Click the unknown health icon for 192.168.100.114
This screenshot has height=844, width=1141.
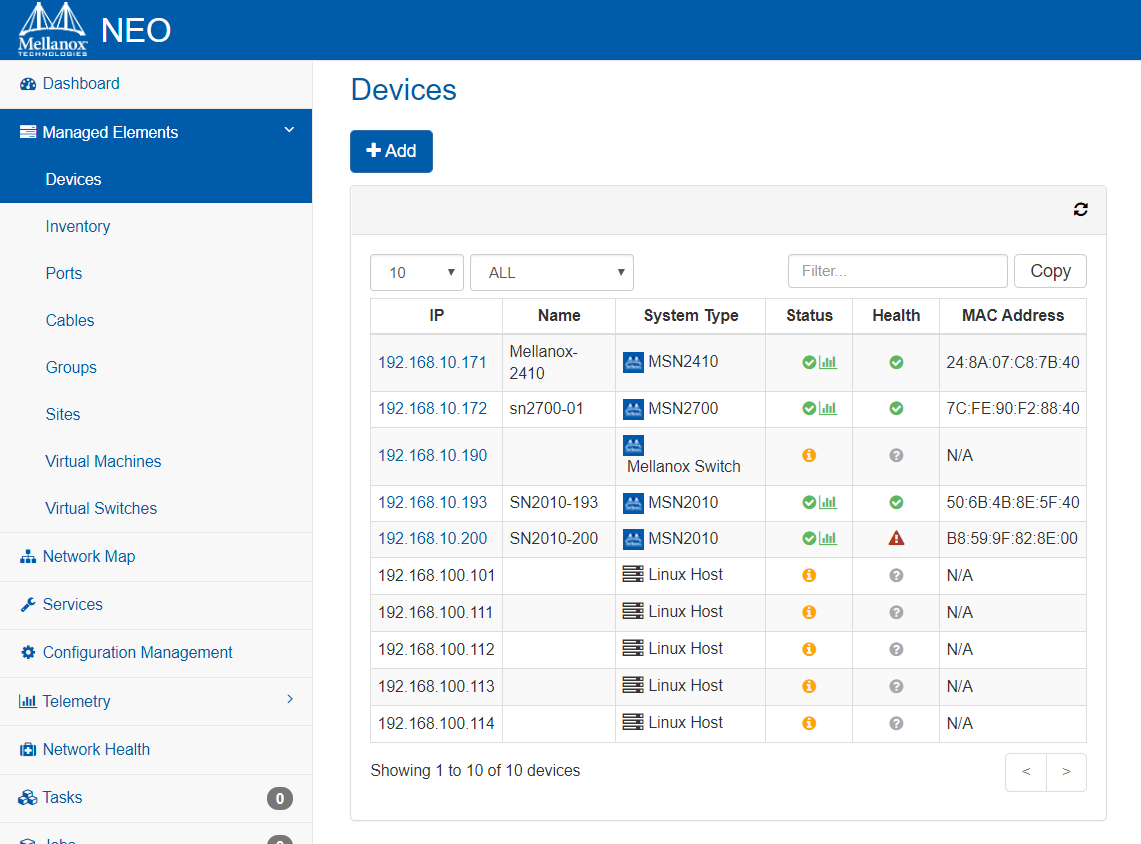point(896,724)
